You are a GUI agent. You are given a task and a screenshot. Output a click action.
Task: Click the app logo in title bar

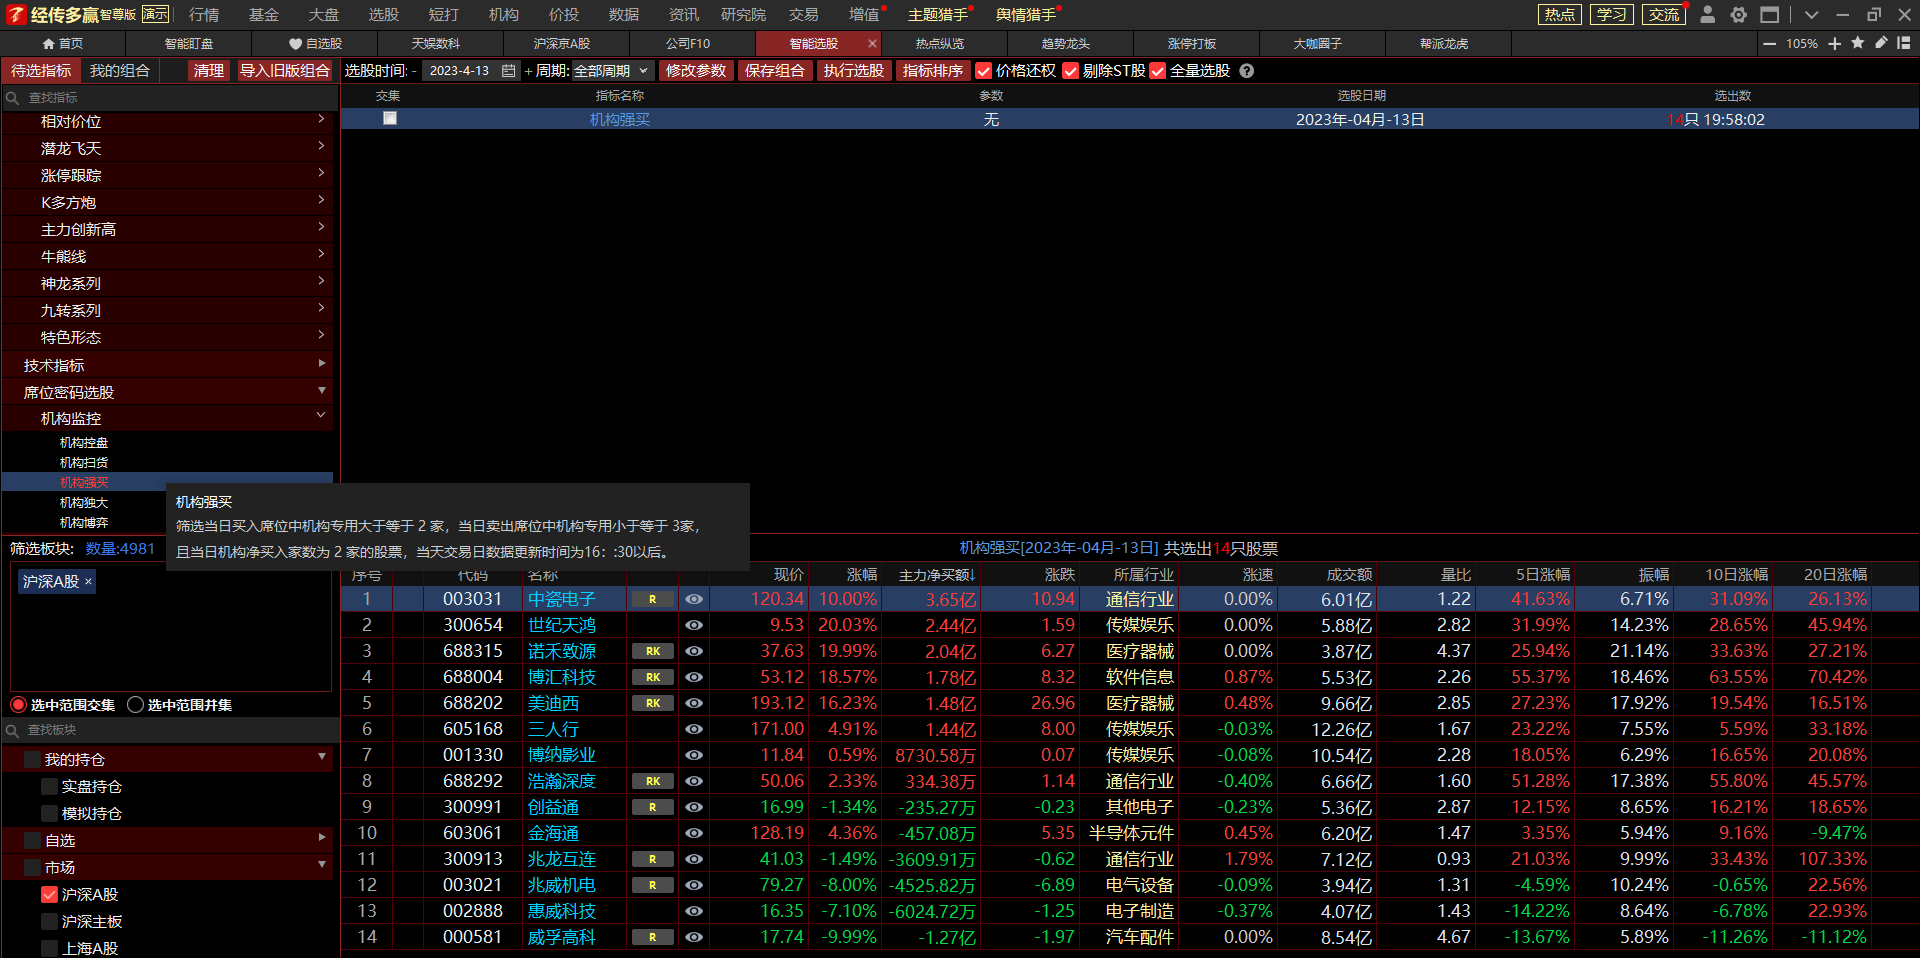pyautogui.click(x=16, y=15)
